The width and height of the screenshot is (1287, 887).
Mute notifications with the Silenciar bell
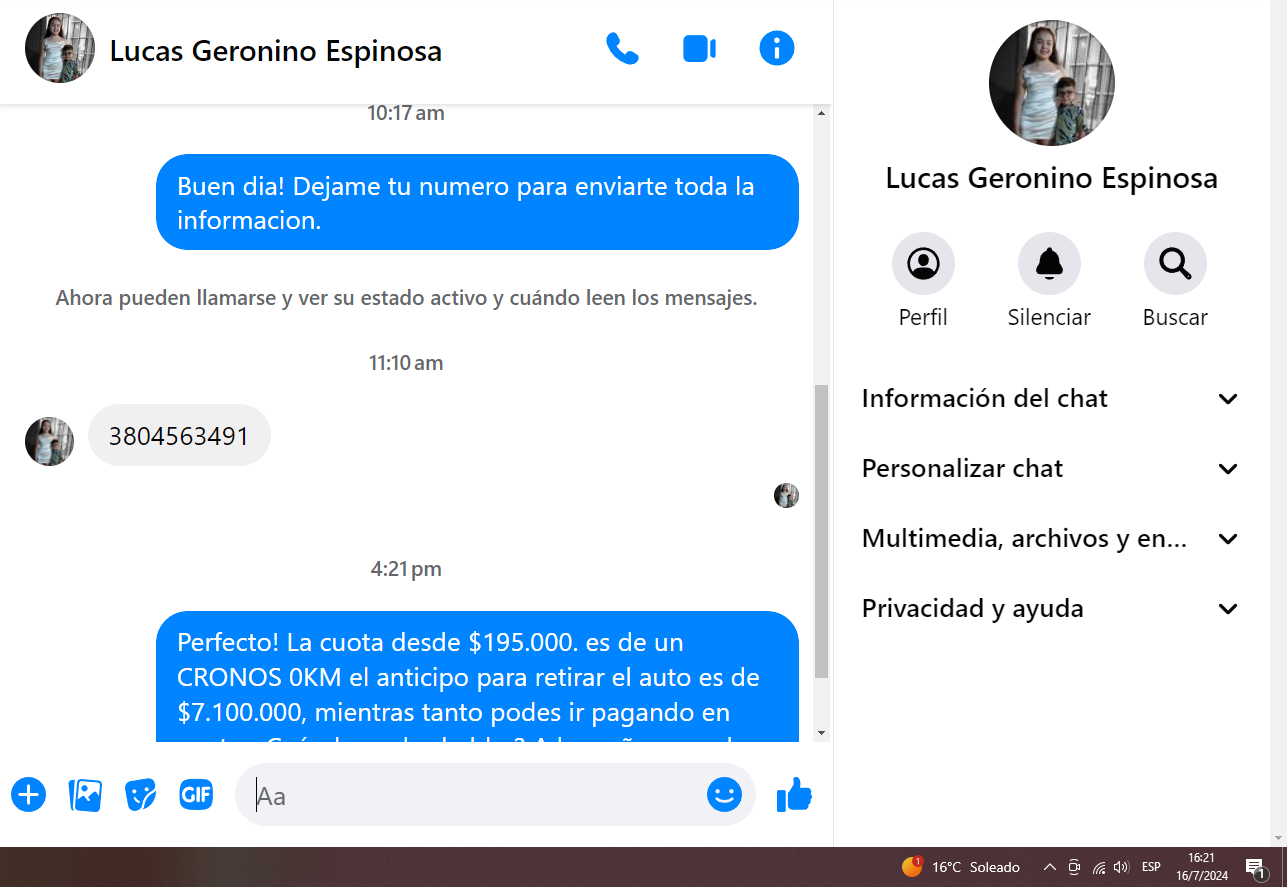point(1049,264)
